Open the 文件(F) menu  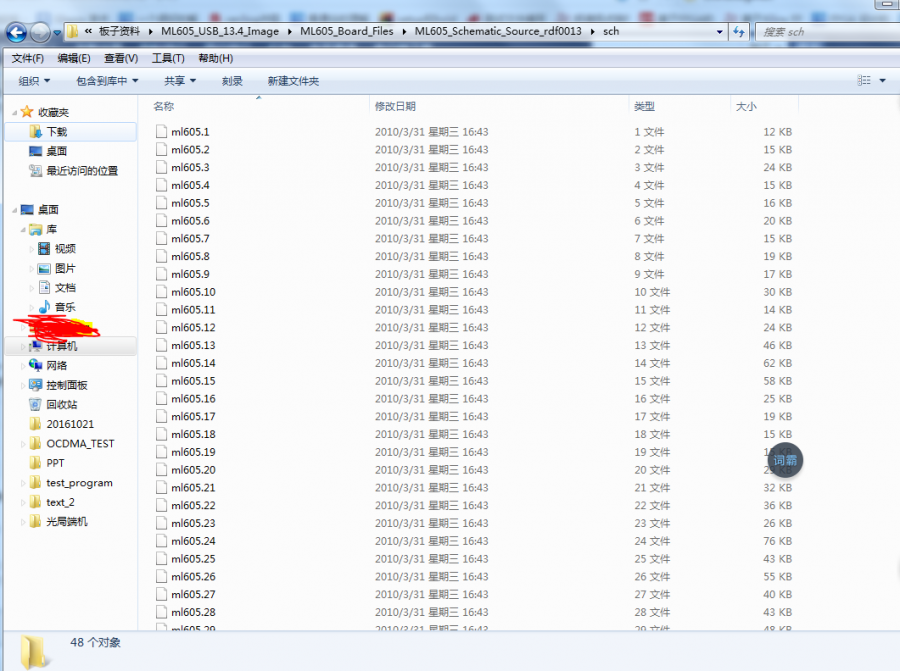28,59
